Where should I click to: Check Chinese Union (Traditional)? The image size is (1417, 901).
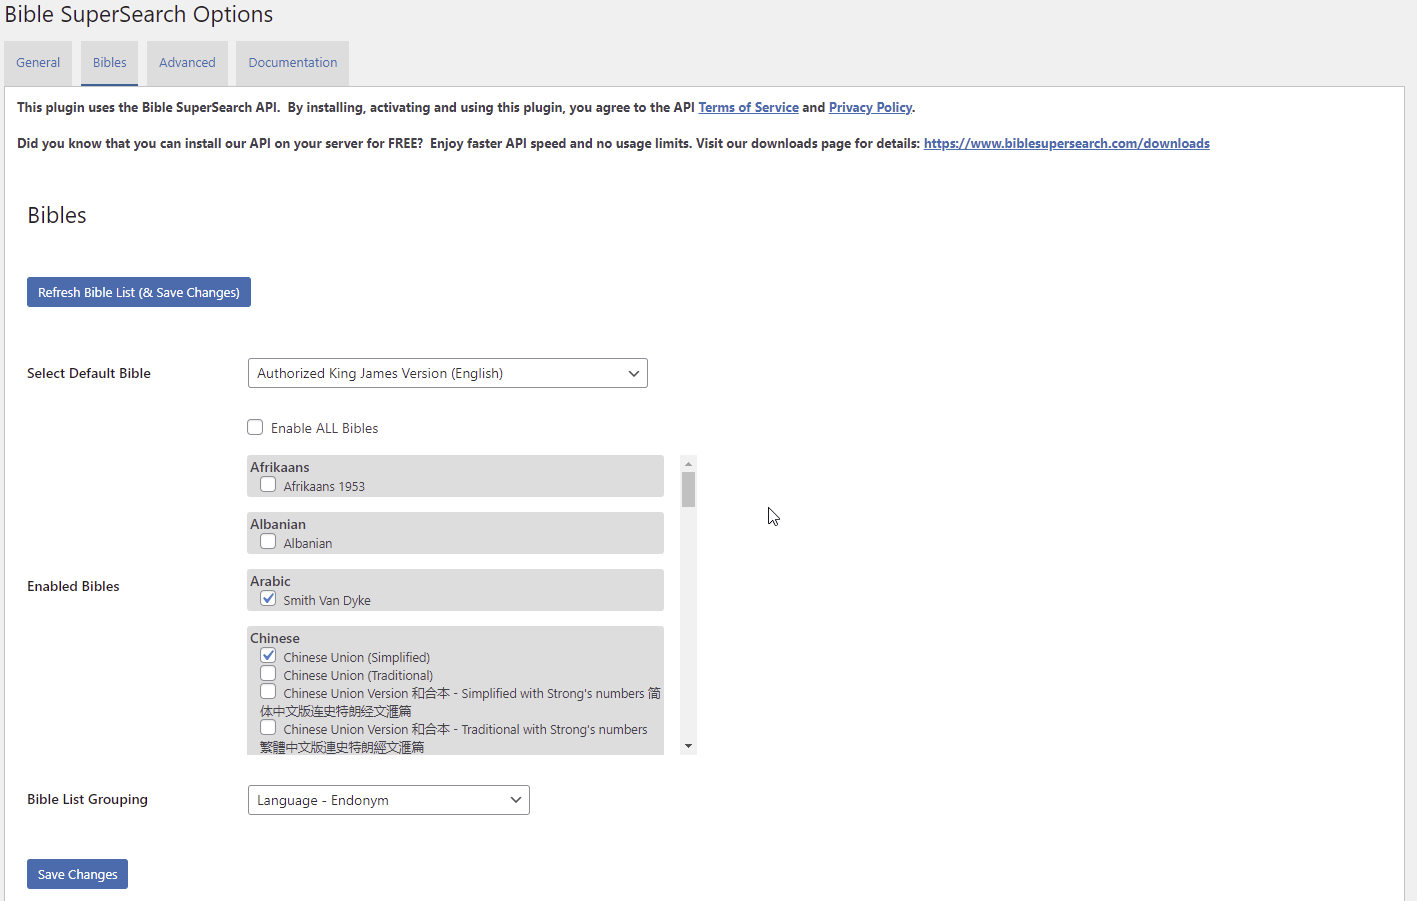[x=268, y=673]
